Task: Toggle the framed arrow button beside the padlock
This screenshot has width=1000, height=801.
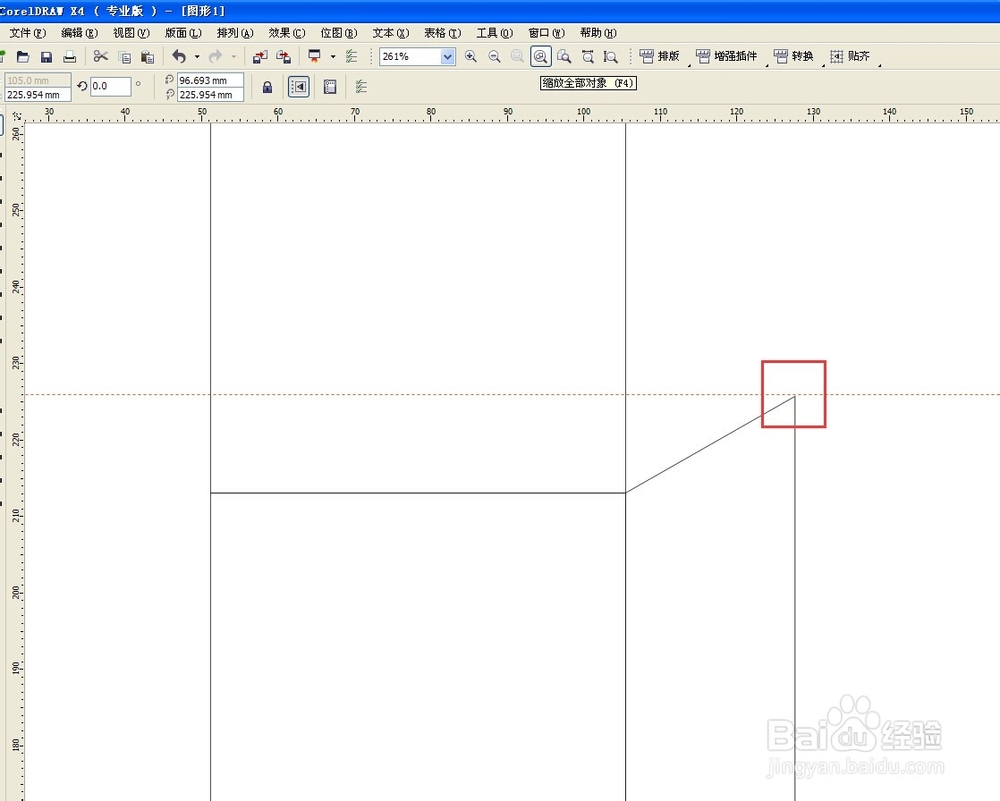Action: pyautogui.click(x=299, y=87)
